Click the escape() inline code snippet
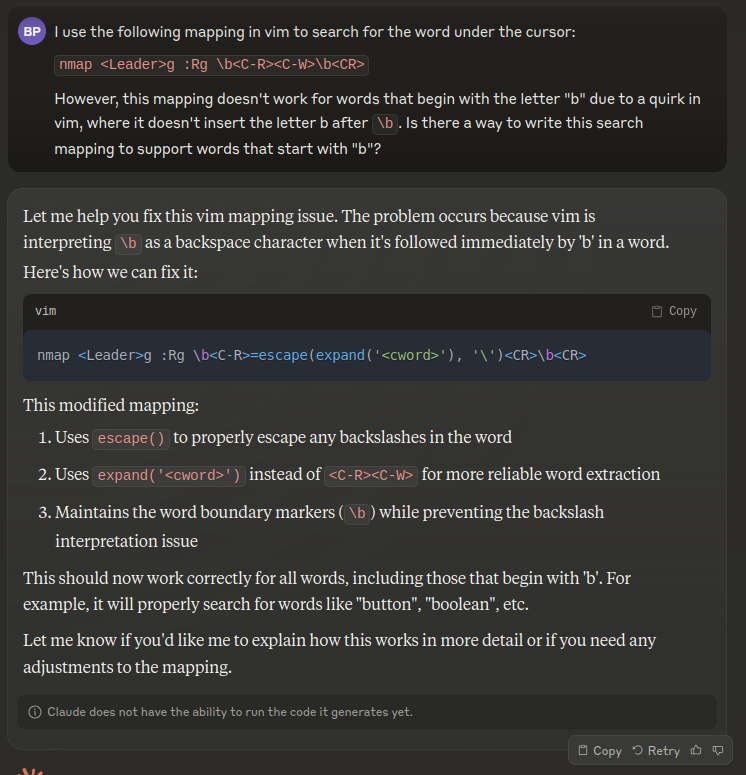 (133, 438)
